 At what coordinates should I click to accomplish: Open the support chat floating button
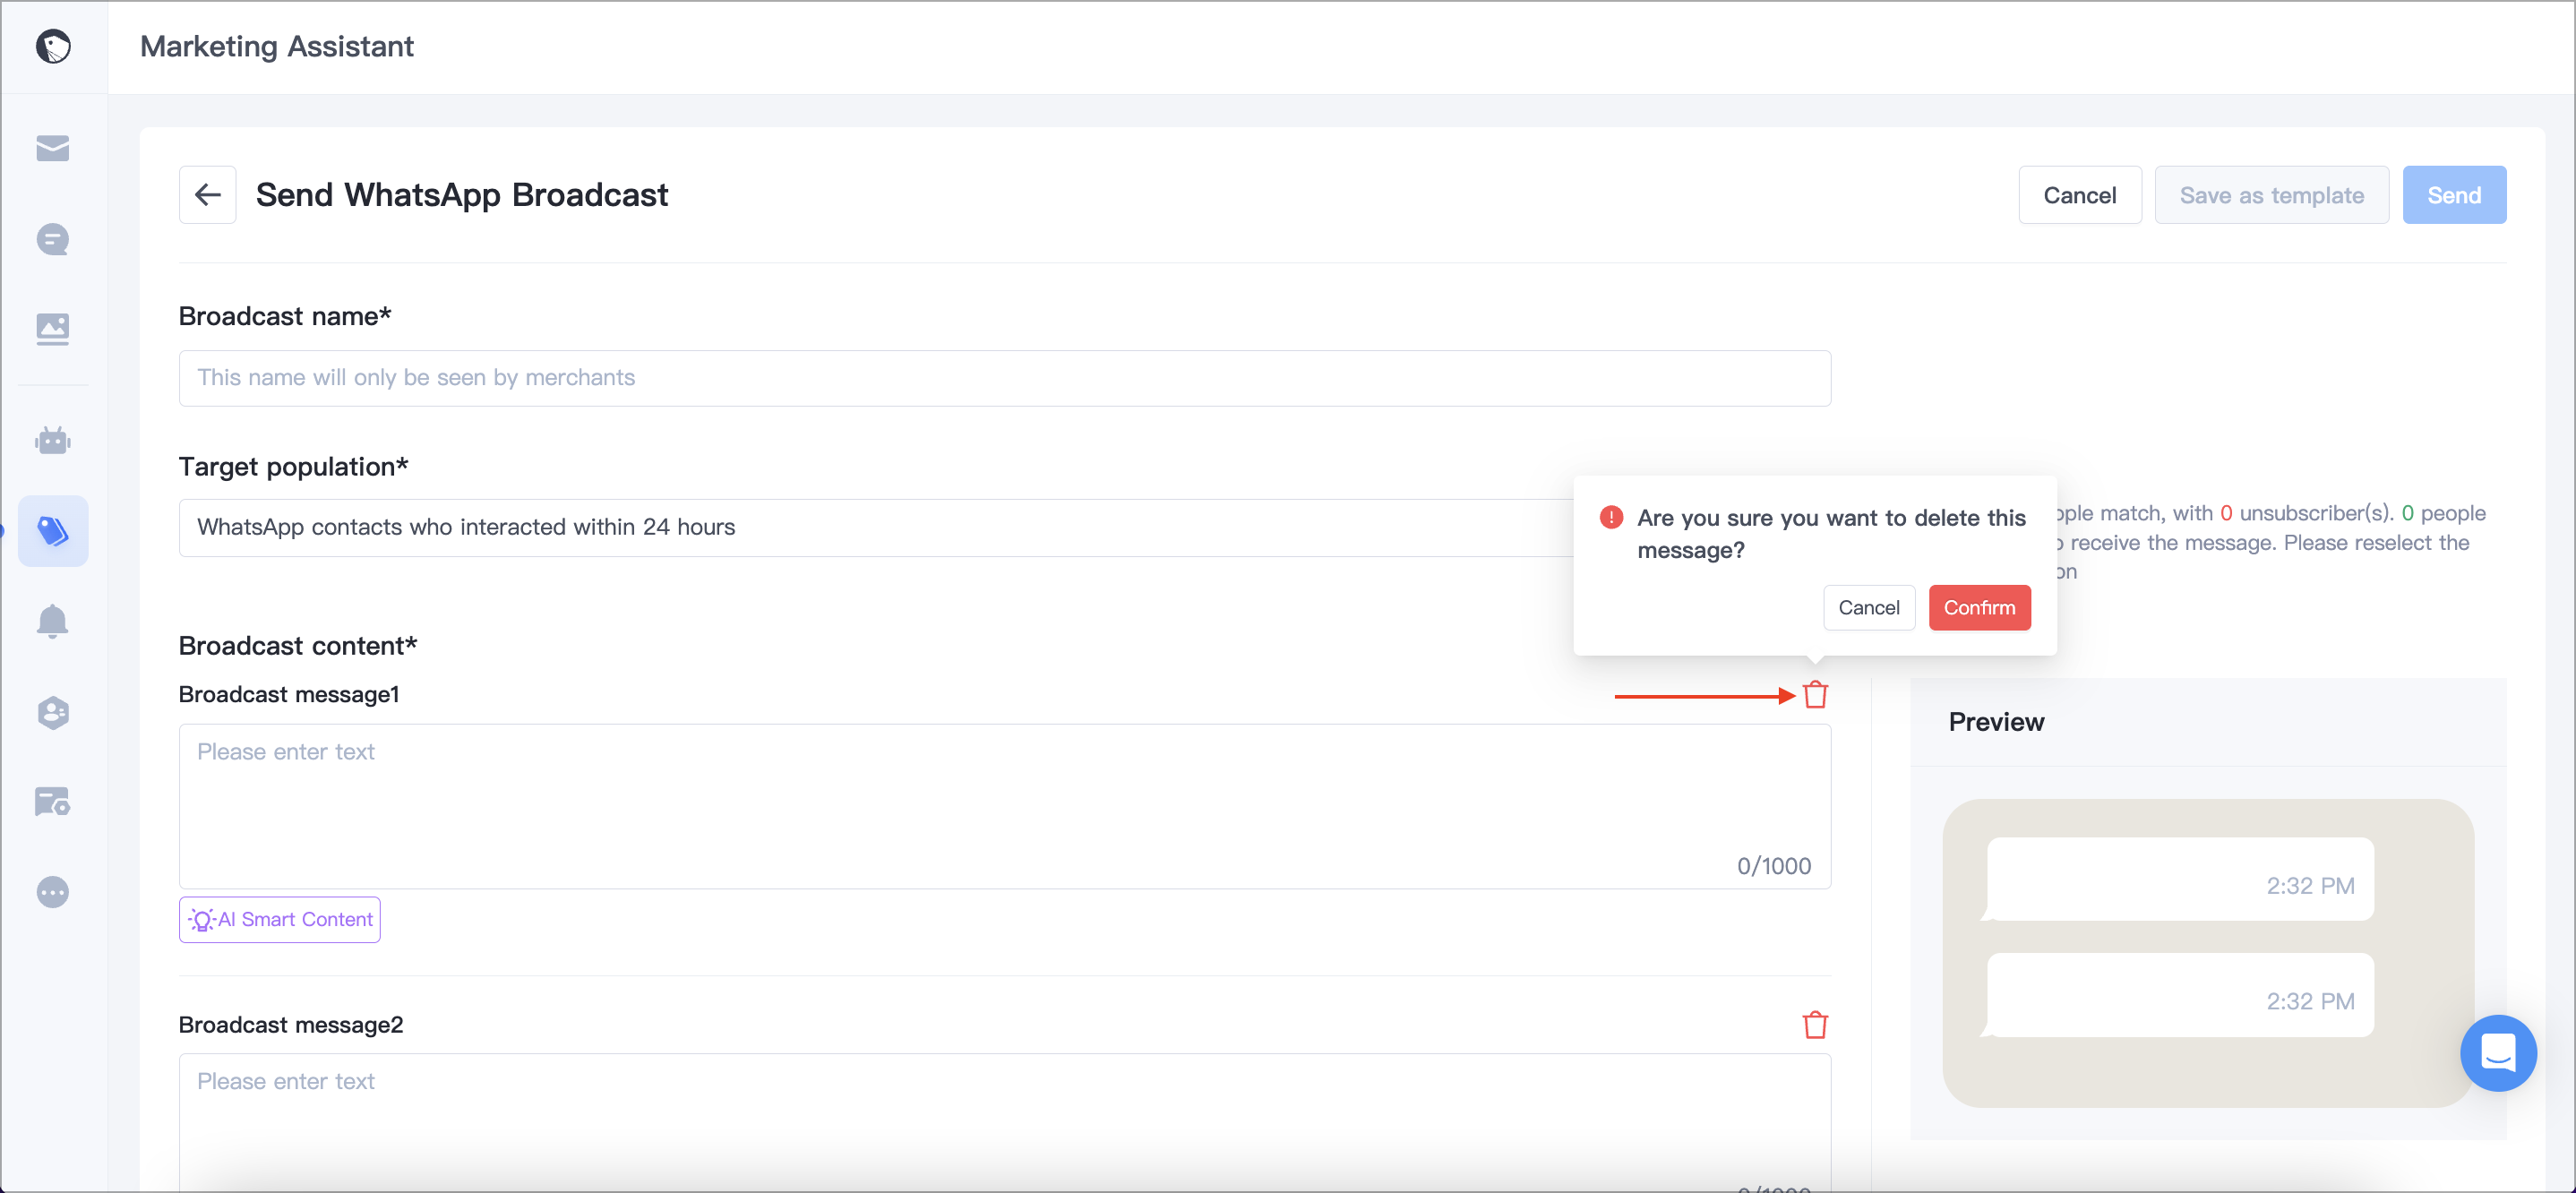pyautogui.click(x=2498, y=1053)
